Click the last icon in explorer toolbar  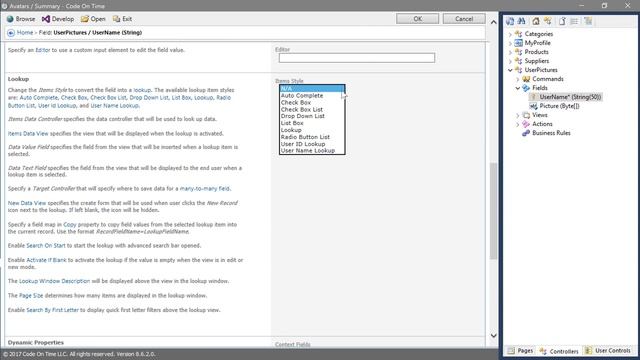point(588,21)
